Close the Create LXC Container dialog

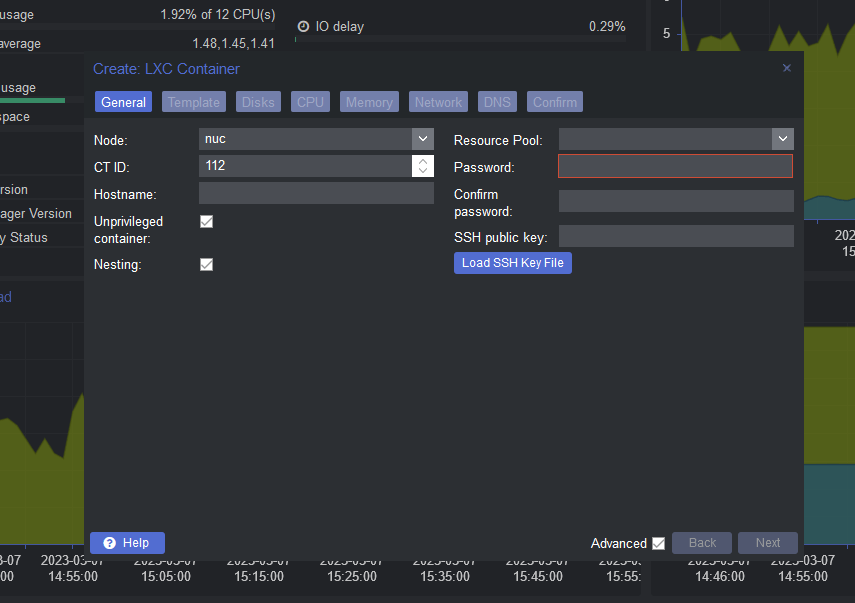click(x=786, y=68)
